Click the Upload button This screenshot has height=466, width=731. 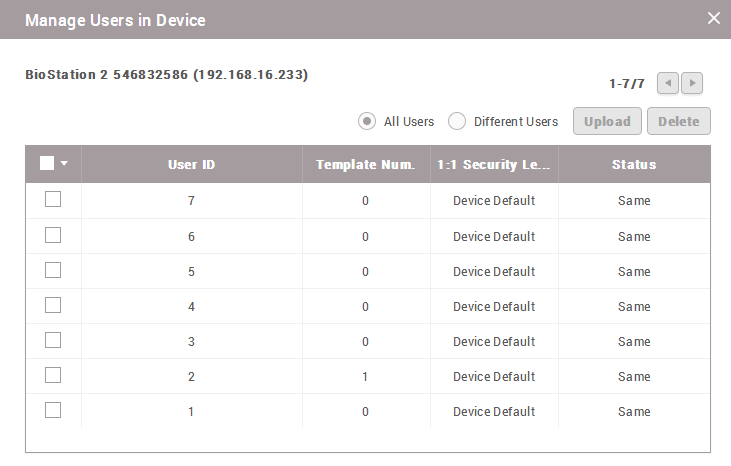coord(607,121)
